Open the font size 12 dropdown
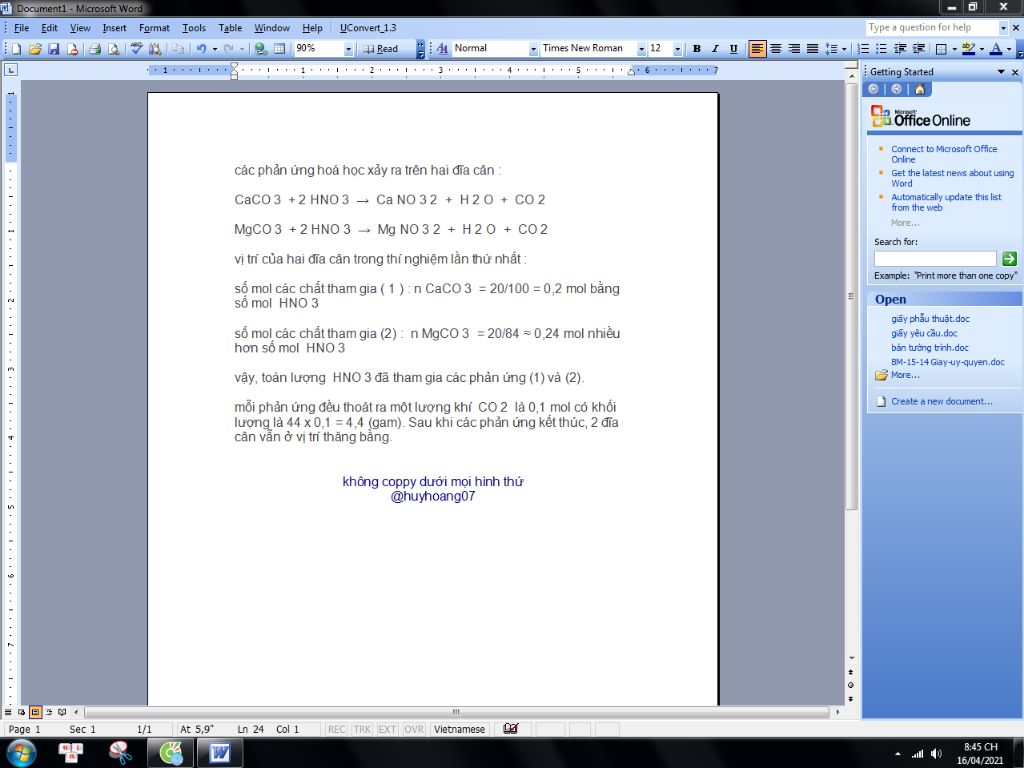Viewport: 1024px width, 768px height. pyautogui.click(x=677, y=49)
